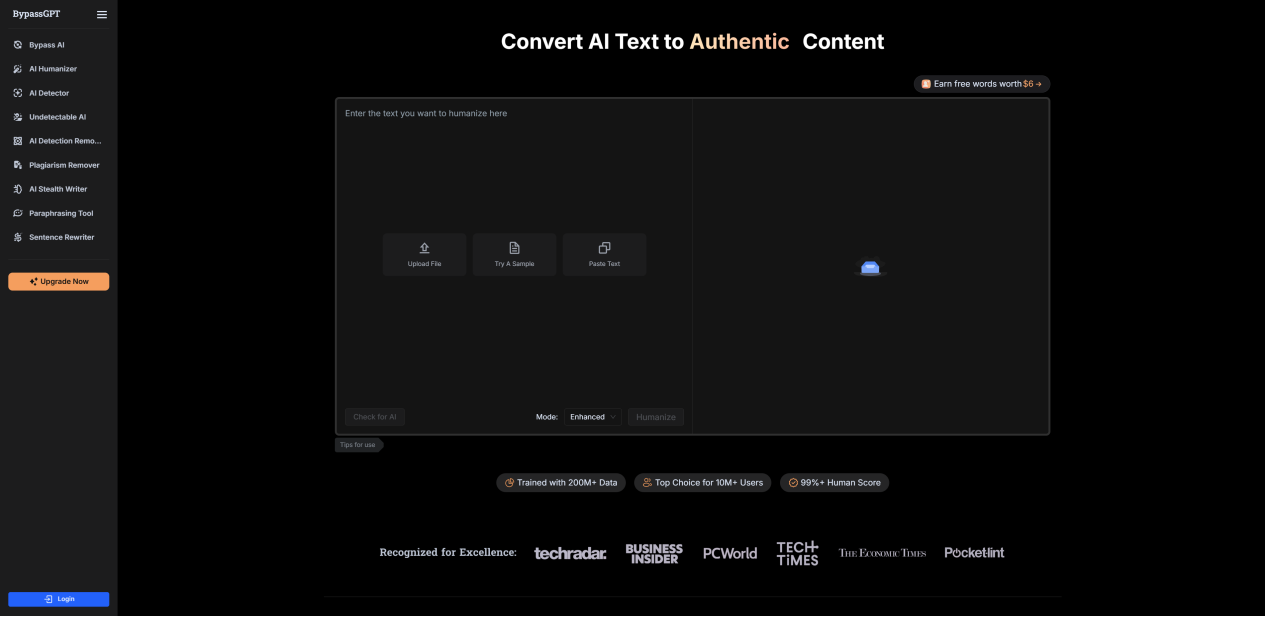Click the Undetectable AI sidebar icon

18,117
